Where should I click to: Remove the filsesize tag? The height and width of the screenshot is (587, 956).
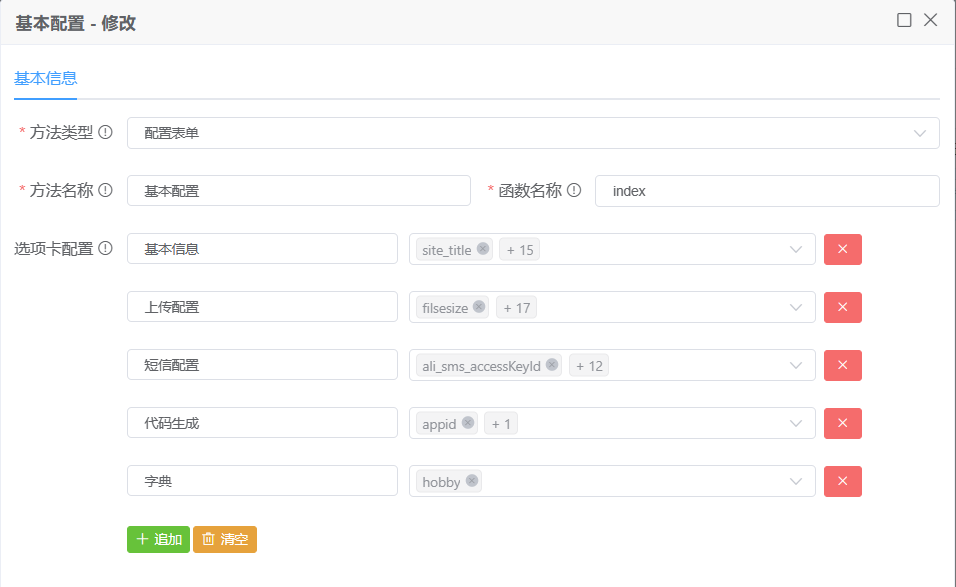point(479,307)
